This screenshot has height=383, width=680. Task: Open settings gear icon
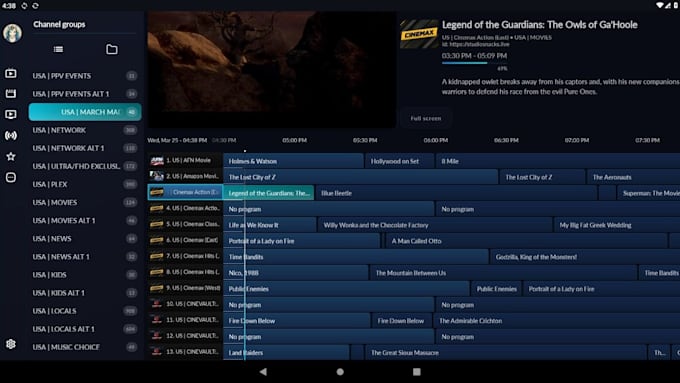coord(11,344)
